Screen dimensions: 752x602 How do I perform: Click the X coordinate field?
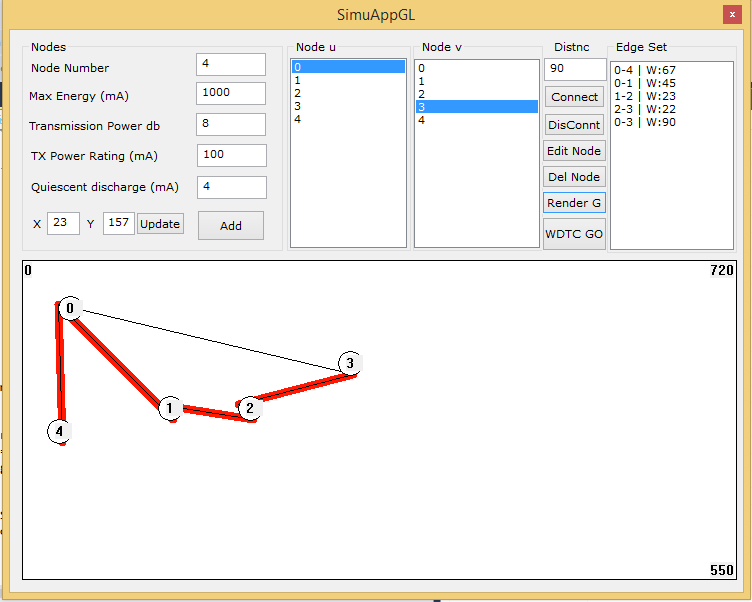click(63, 224)
